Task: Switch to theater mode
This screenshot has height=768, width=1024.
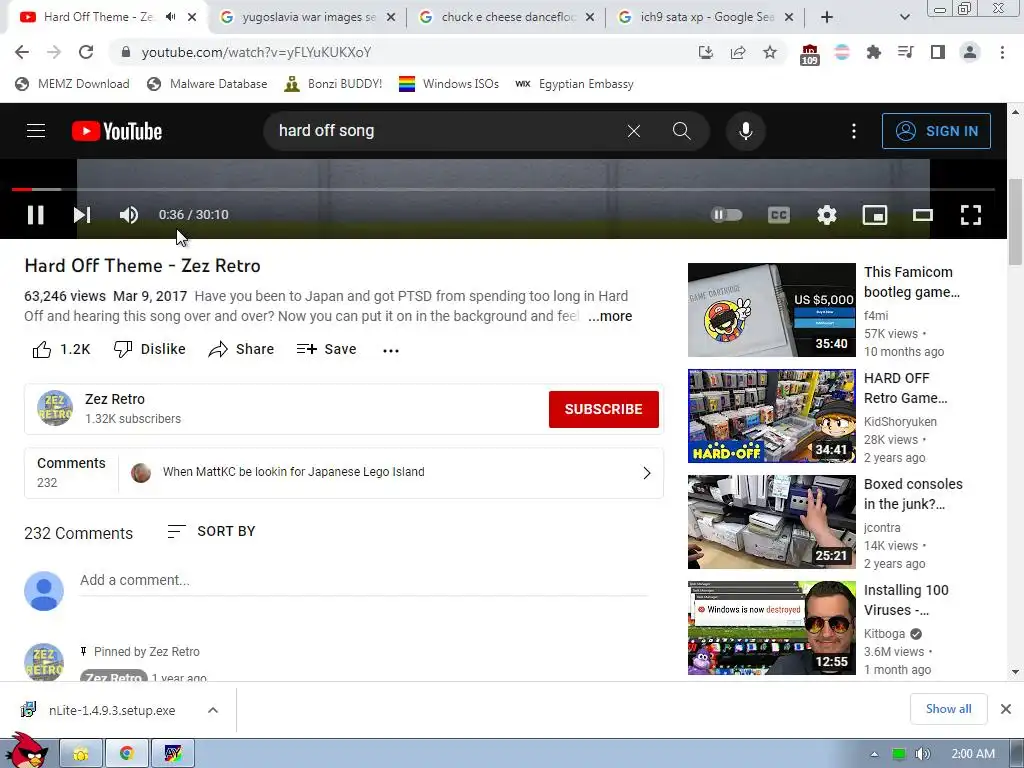Action: pyautogui.click(x=922, y=215)
